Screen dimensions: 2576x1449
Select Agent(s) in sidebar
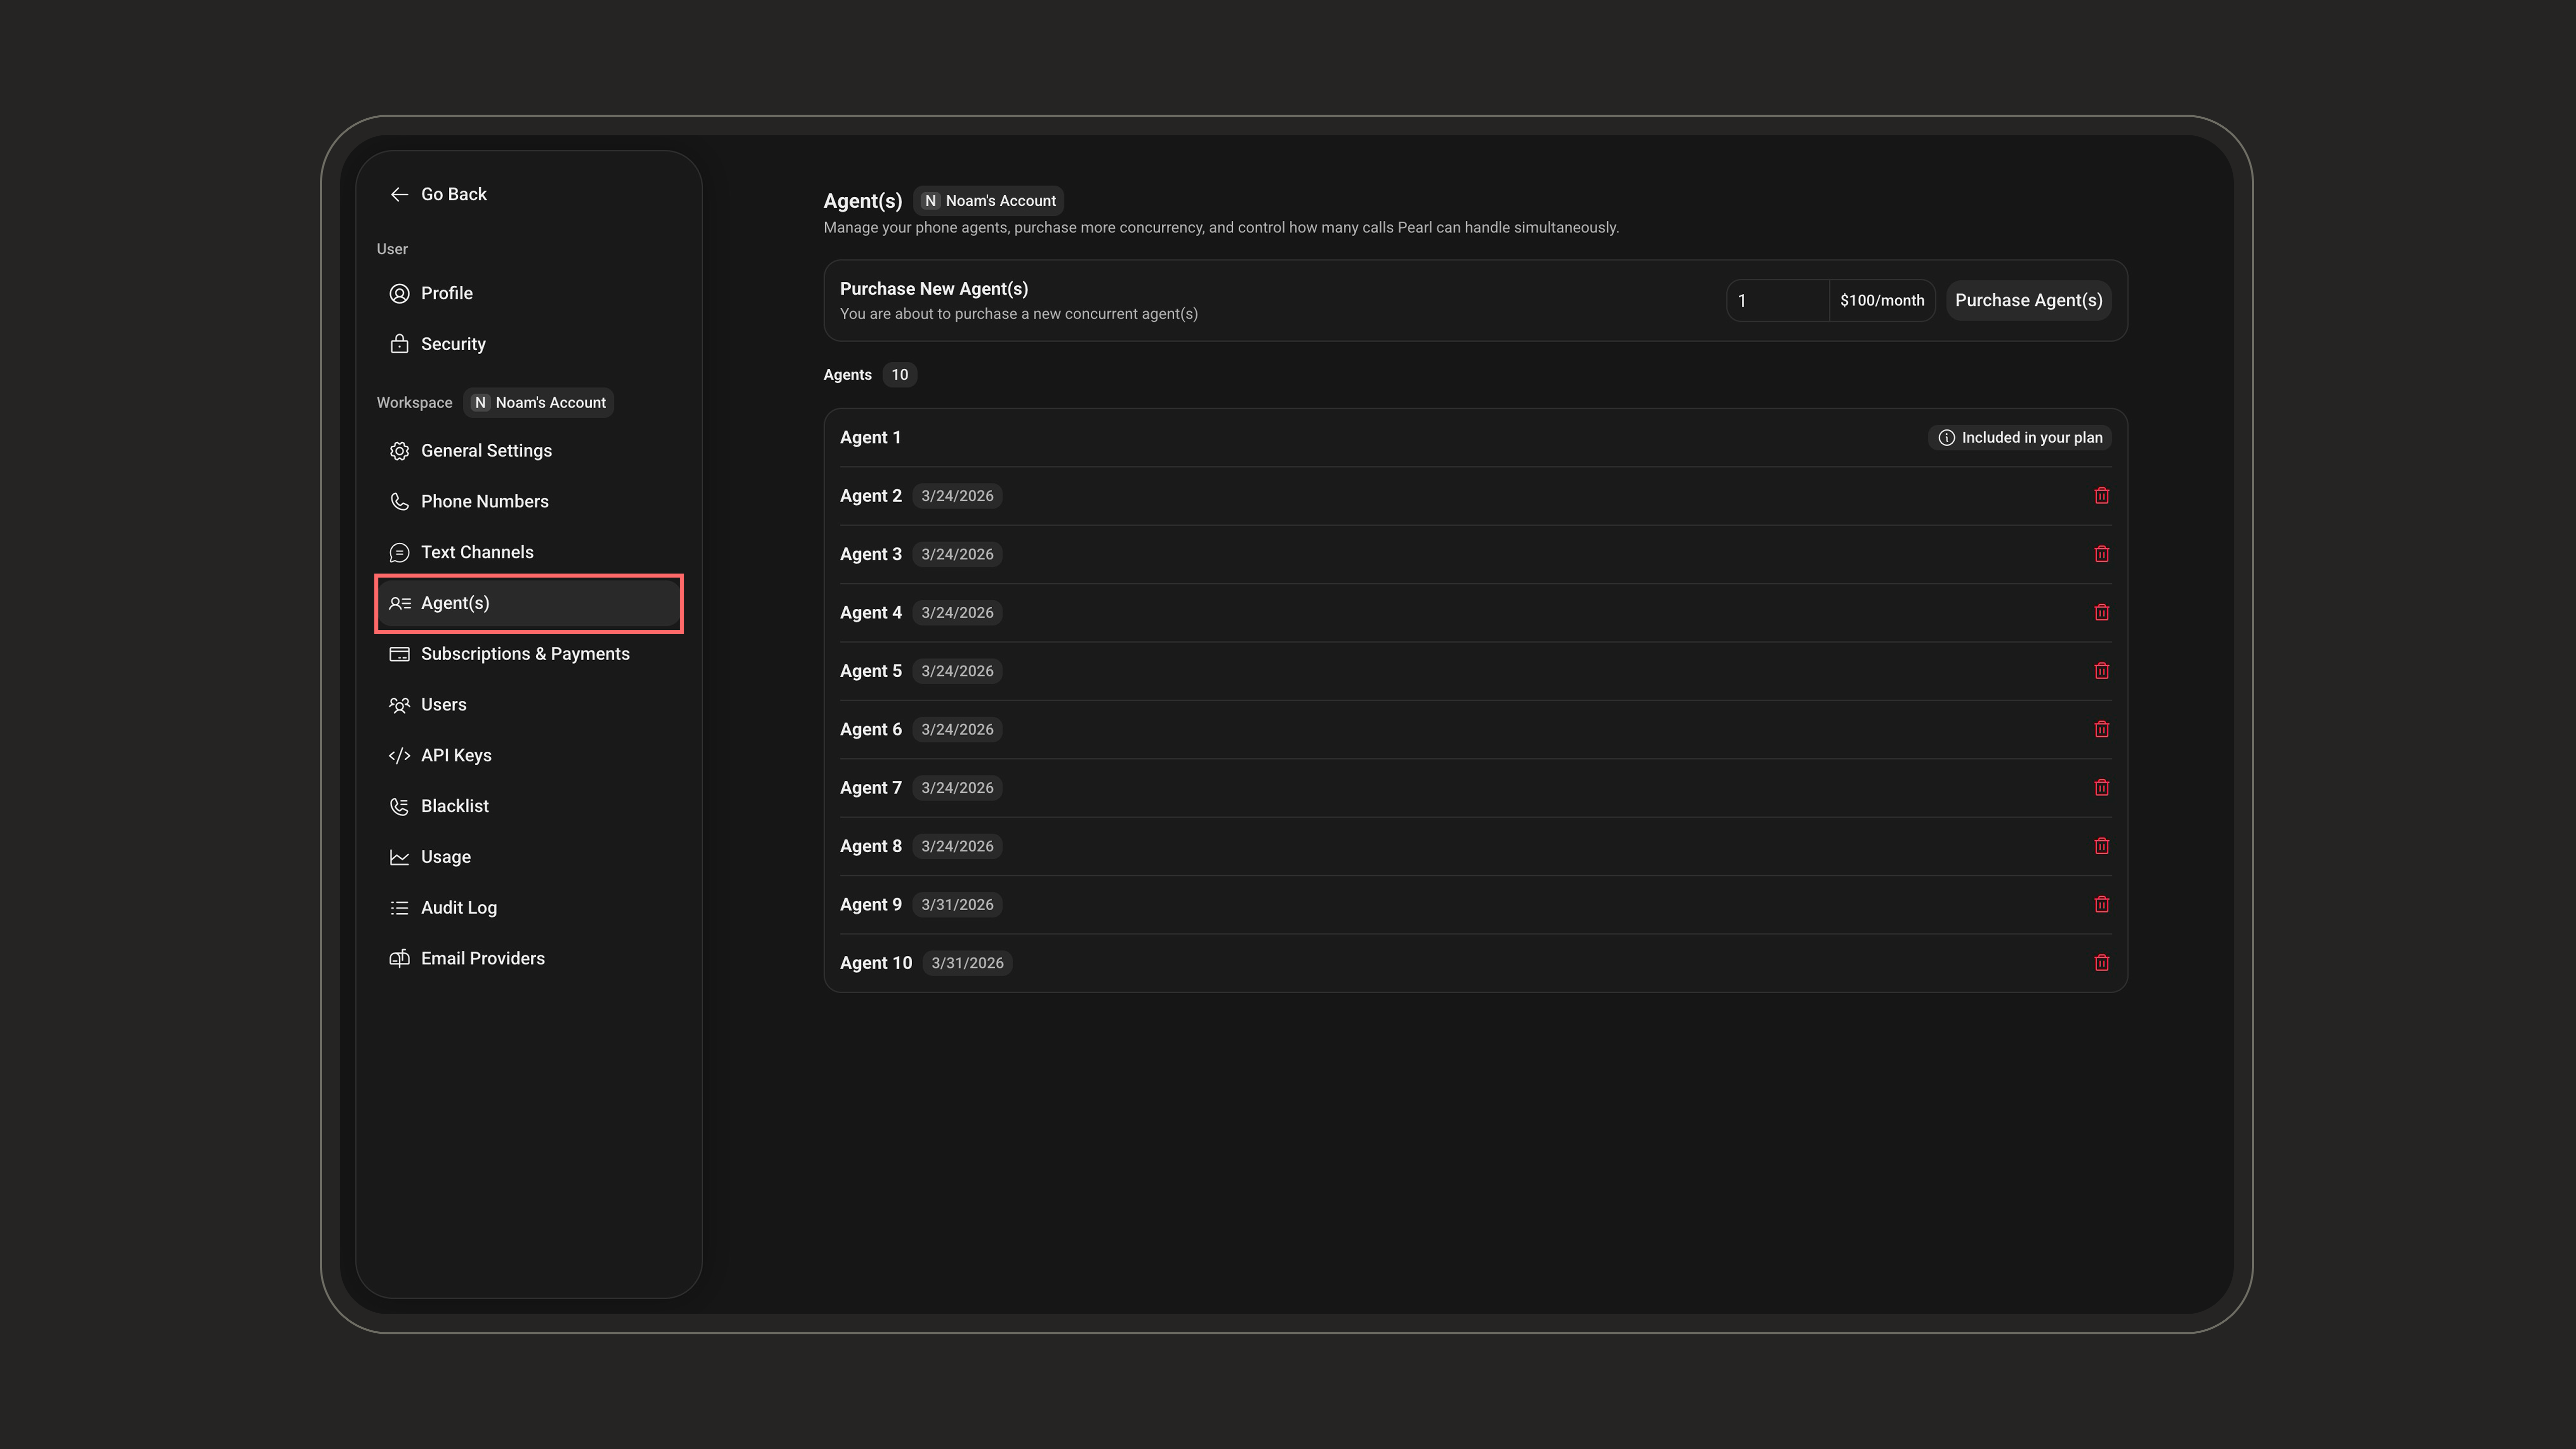tap(528, 603)
